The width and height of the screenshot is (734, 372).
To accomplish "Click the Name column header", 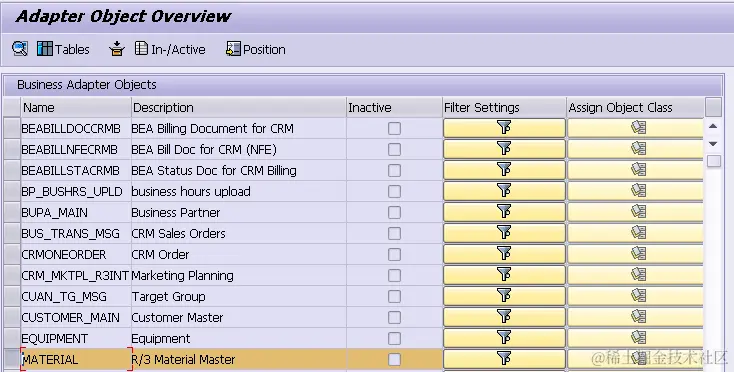I will [76, 108].
